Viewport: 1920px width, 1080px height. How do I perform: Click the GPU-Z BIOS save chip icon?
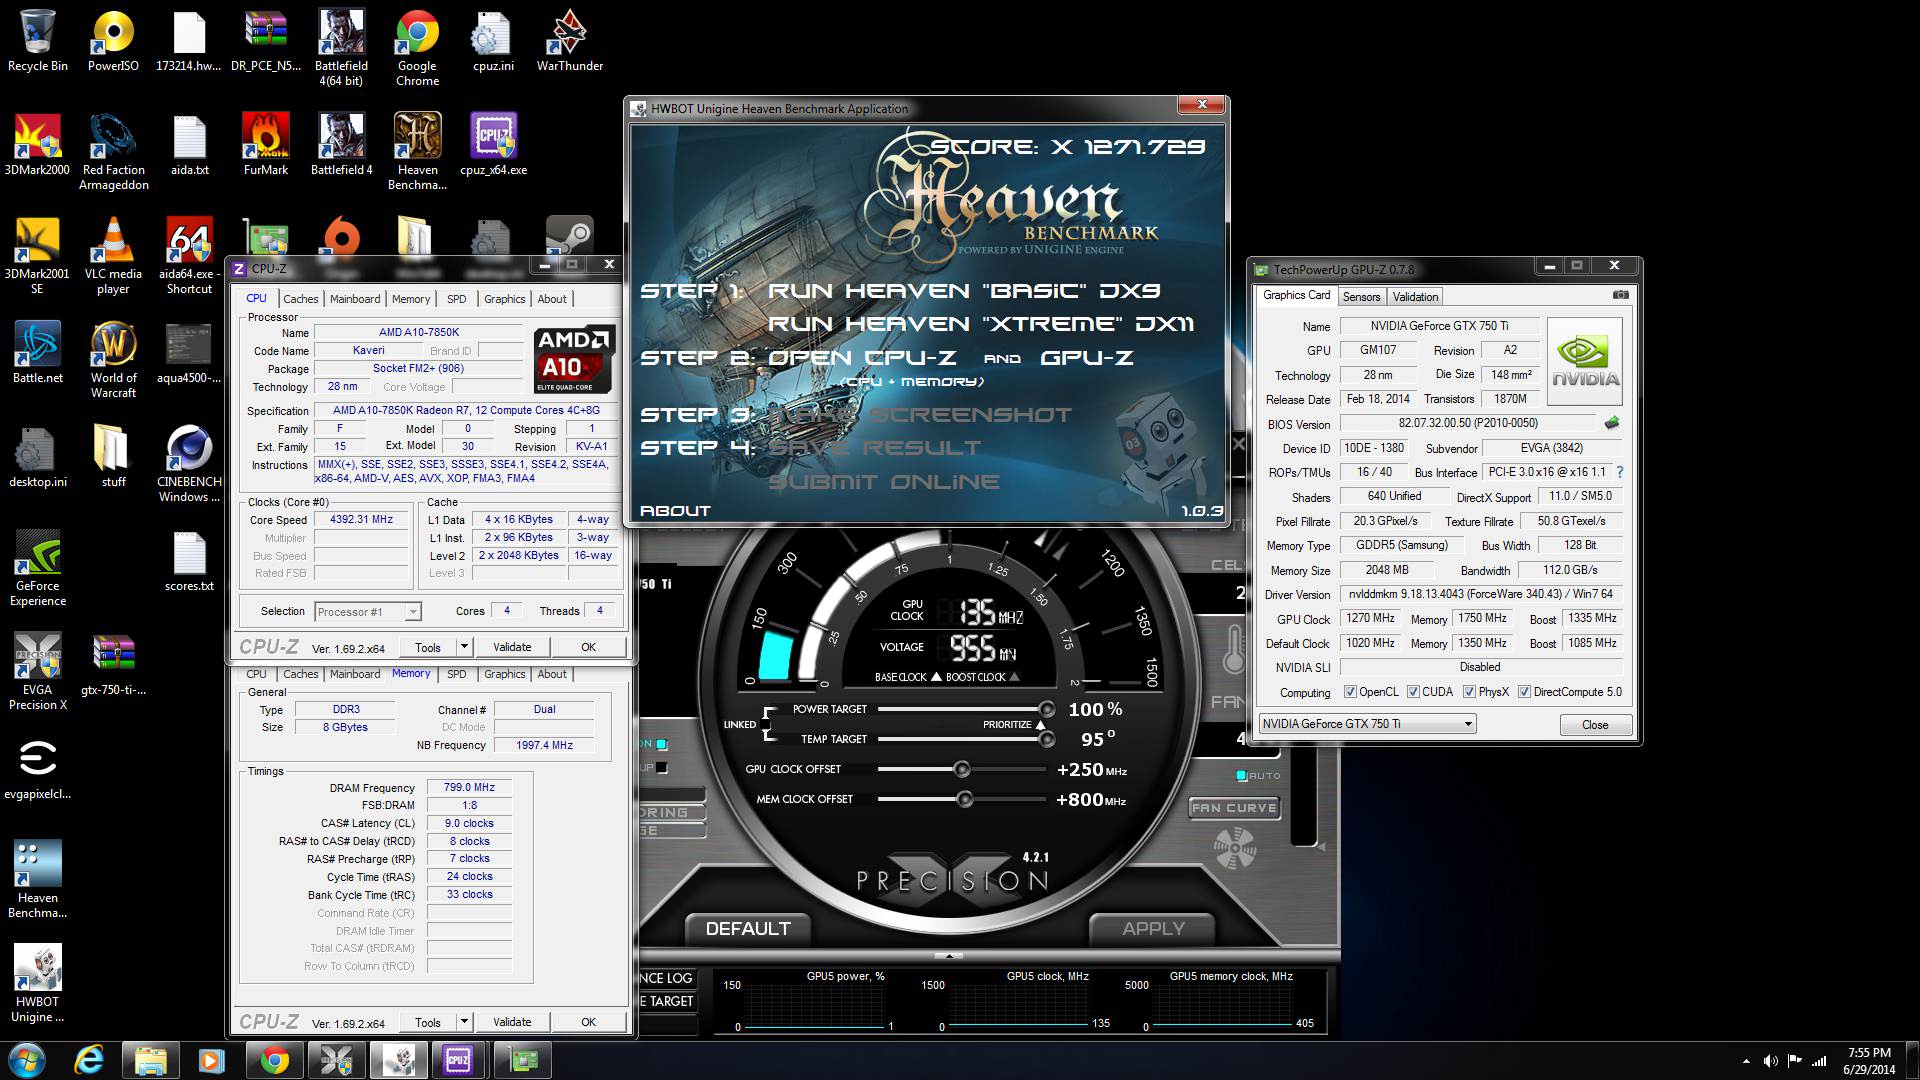pos(1611,423)
